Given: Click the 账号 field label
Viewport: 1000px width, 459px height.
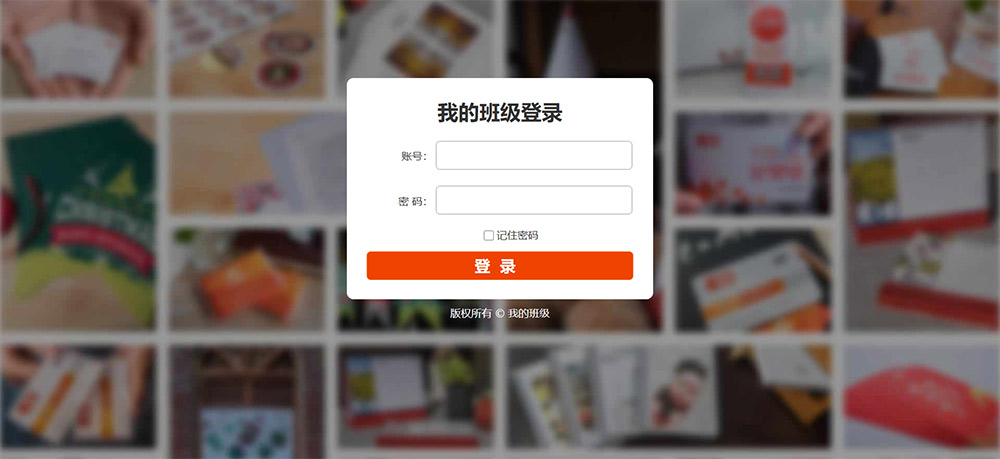Looking at the screenshot, I should pyautogui.click(x=413, y=156).
